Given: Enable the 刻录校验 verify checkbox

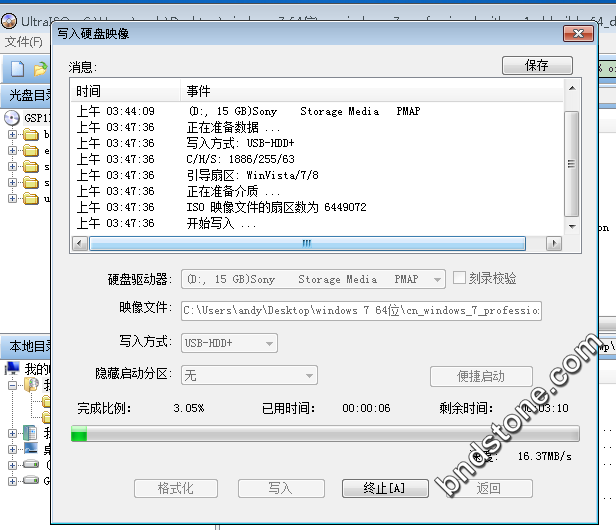Looking at the screenshot, I should 459,278.
